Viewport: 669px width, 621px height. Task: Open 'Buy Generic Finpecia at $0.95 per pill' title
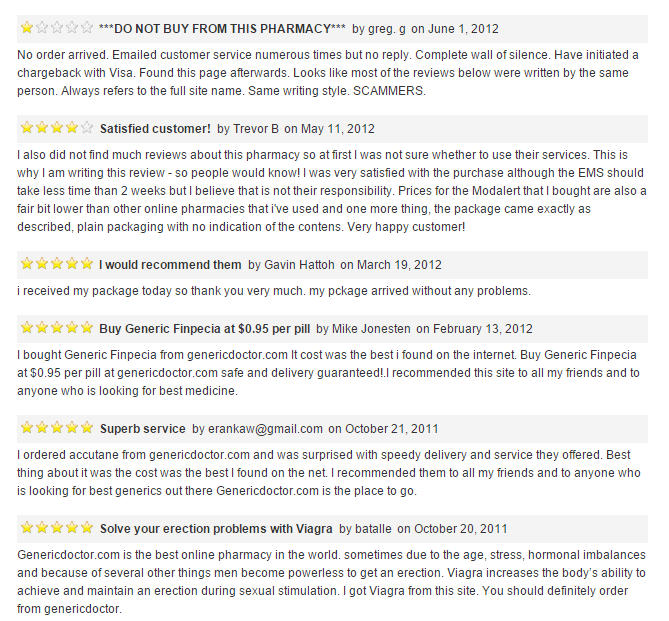point(205,329)
